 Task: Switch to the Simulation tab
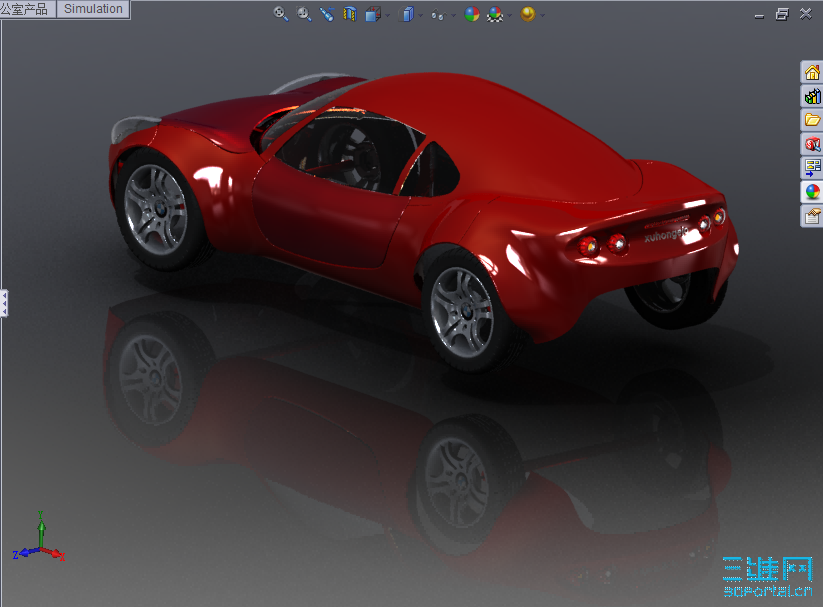pos(93,9)
